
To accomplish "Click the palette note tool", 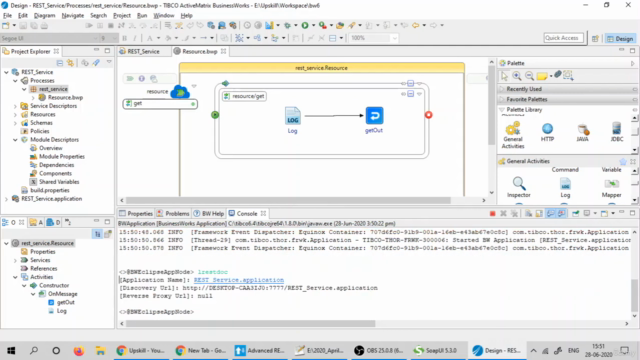I will 542,76.
